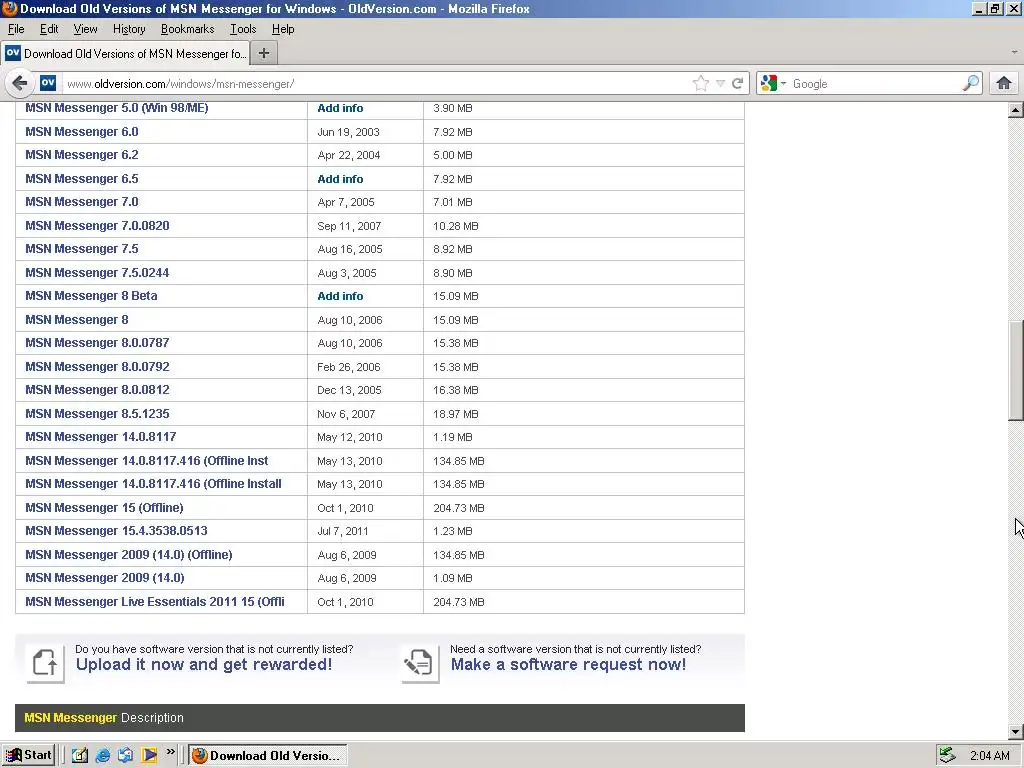This screenshot has width=1024, height=768.
Task: Open MSN Messenger 6.0 link
Action: [82, 132]
